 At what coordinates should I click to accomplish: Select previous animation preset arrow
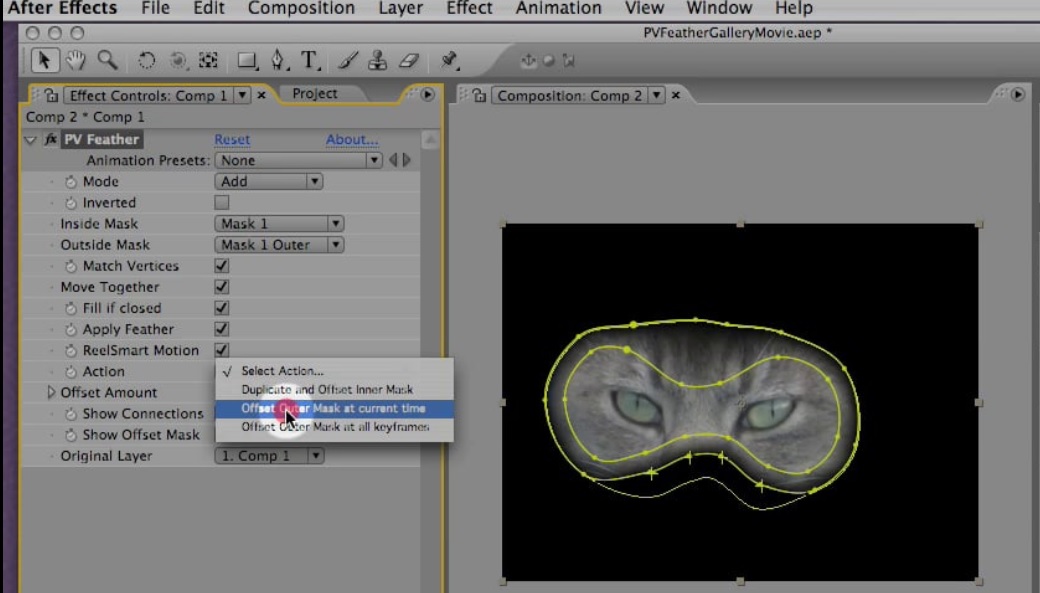pyautogui.click(x=393, y=160)
